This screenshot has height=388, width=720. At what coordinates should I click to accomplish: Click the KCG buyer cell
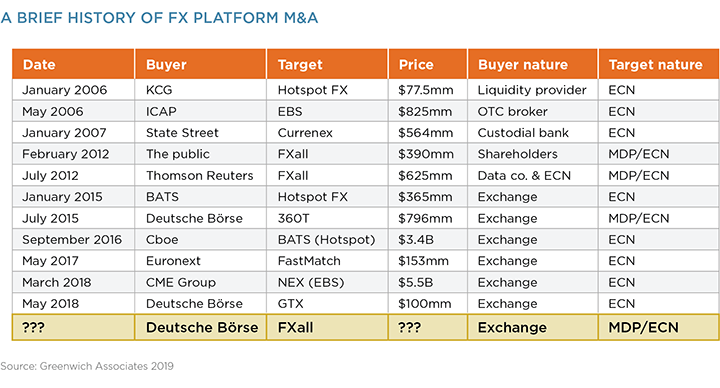click(201, 90)
